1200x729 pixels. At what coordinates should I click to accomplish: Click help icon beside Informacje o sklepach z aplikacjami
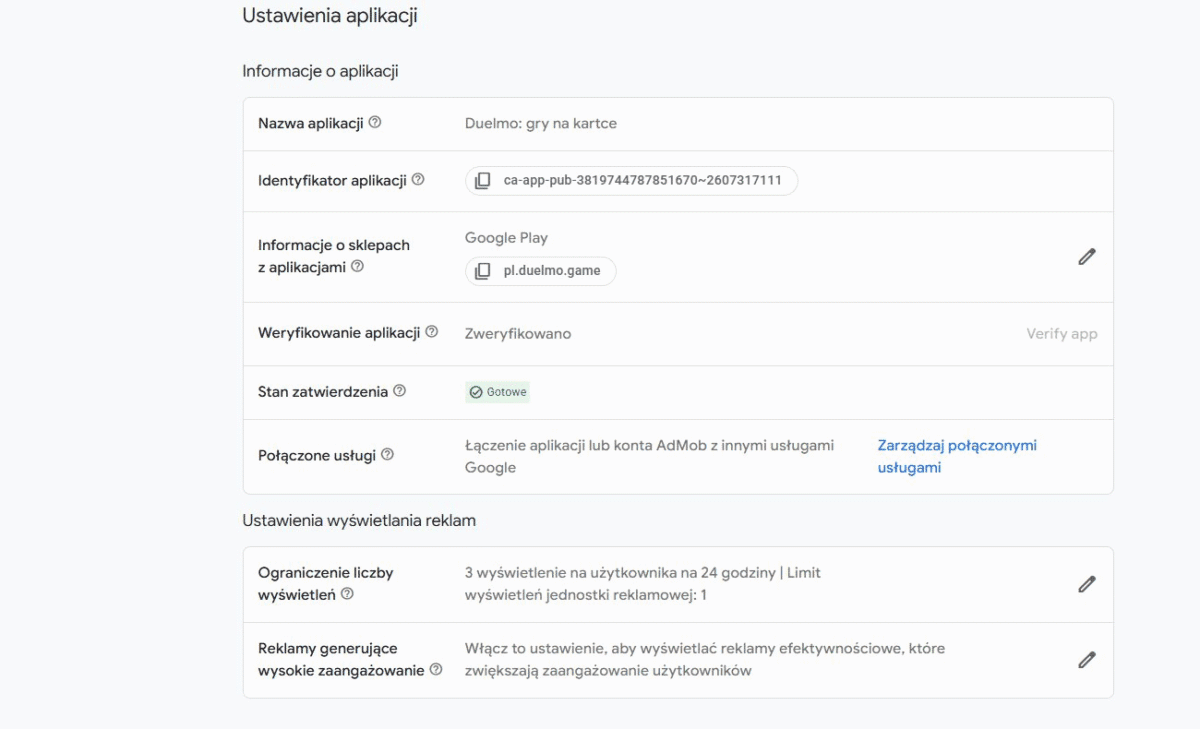(357, 267)
